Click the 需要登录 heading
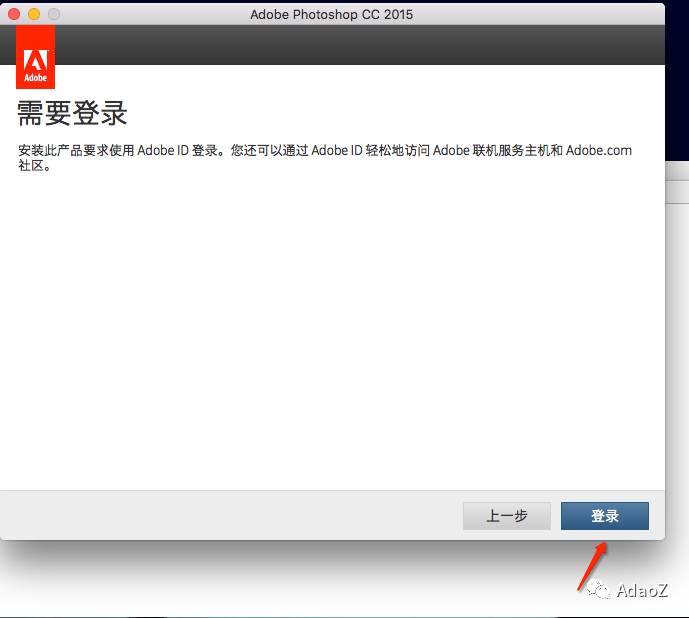This screenshot has width=689, height=618. click(73, 112)
